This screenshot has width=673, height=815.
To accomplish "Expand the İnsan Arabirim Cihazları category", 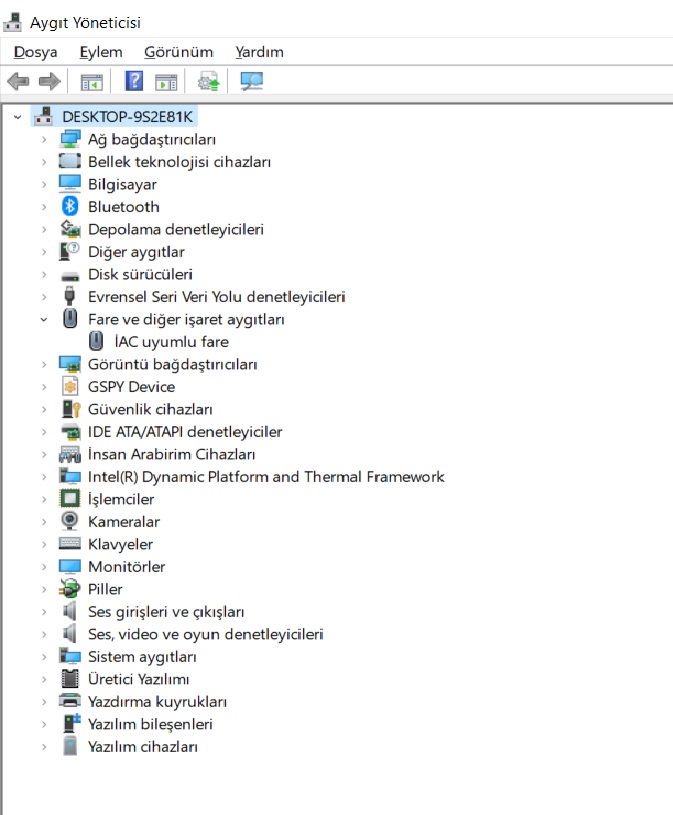I will [x=44, y=454].
